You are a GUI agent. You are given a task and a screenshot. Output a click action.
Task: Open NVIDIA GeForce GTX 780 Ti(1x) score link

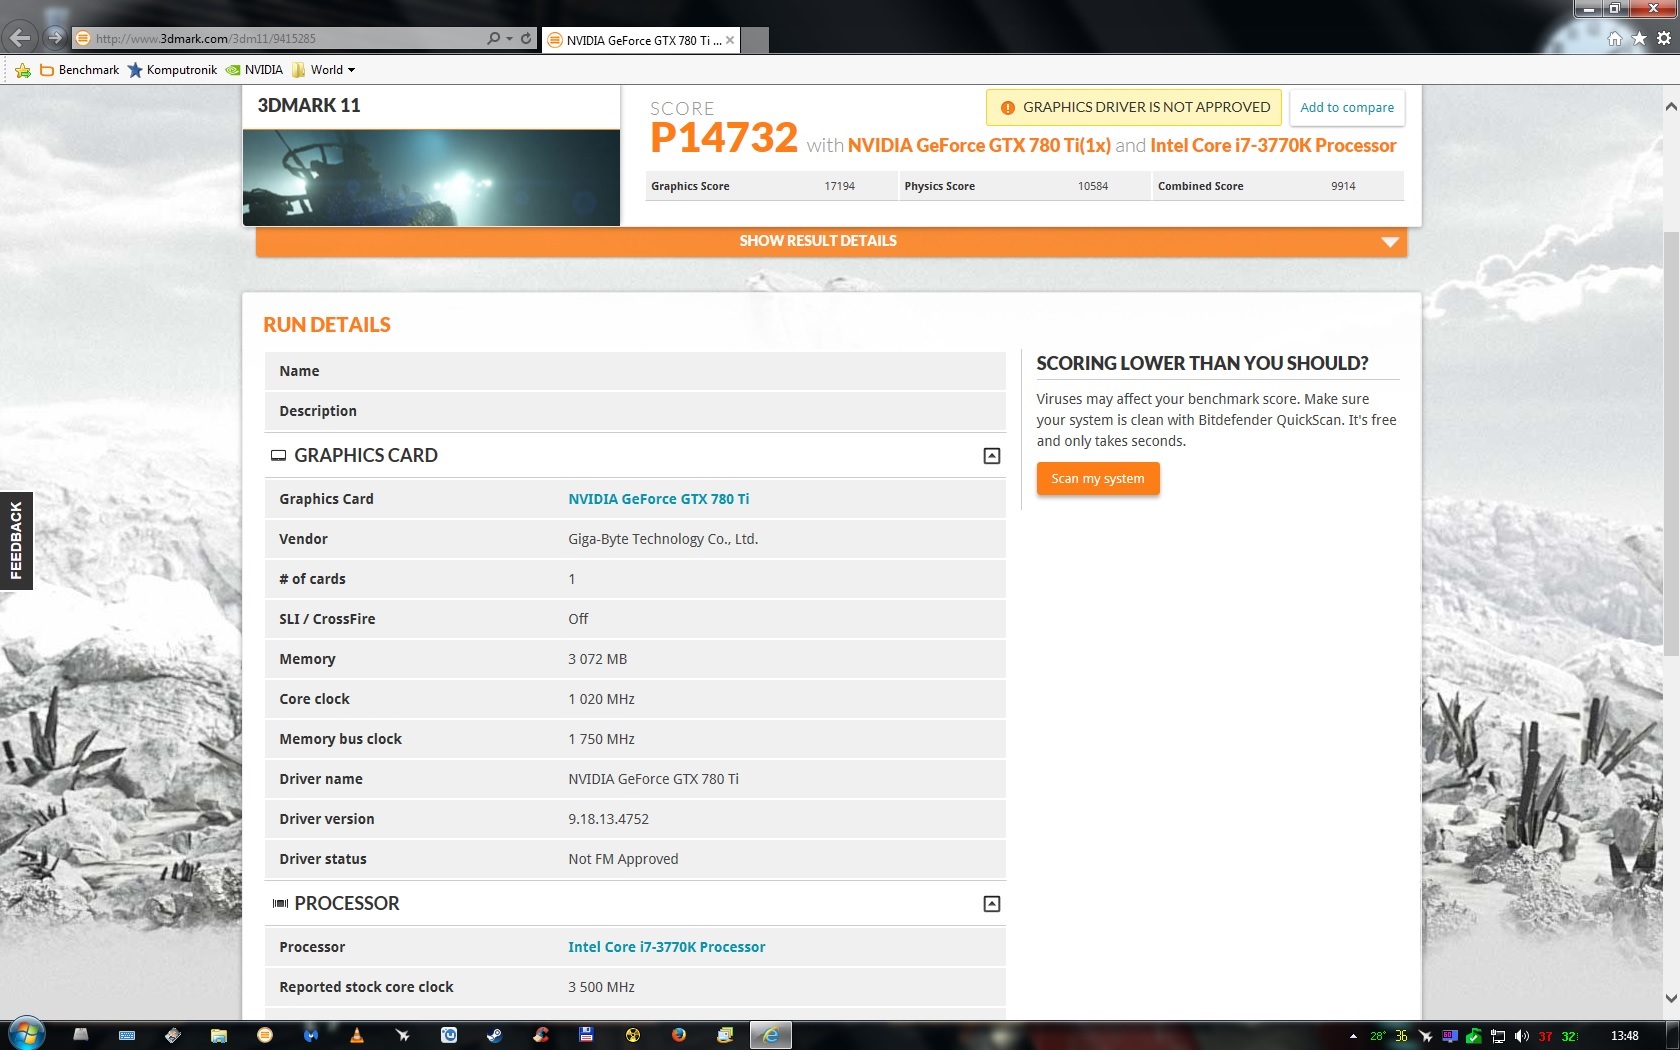pos(979,145)
